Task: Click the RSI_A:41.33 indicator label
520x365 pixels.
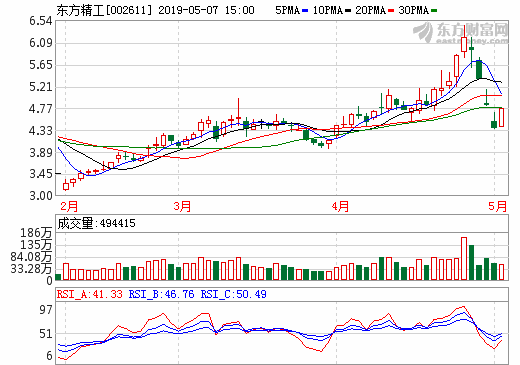Action: (90, 294)
